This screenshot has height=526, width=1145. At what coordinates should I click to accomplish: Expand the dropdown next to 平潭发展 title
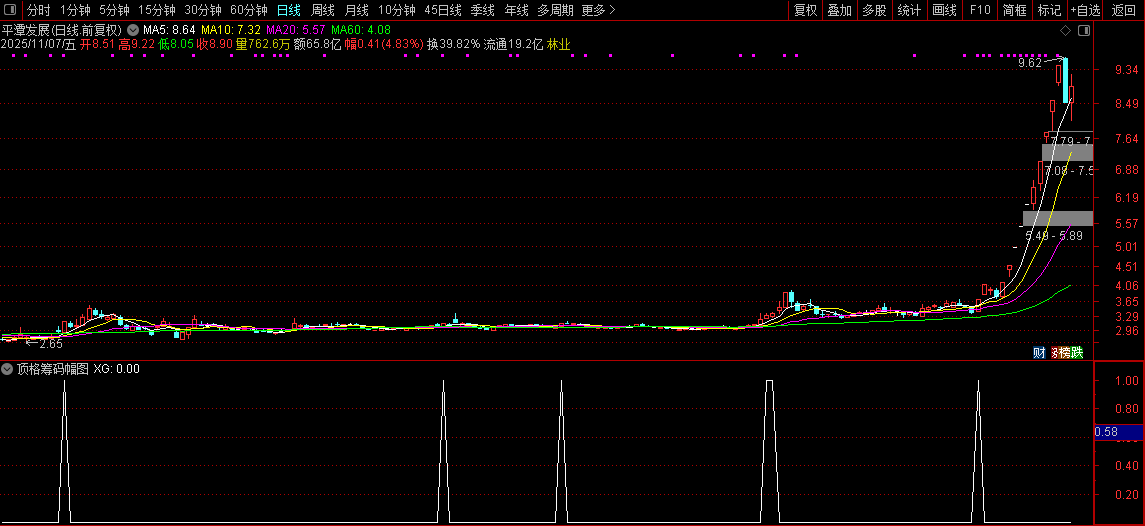[x=132, y=31]
